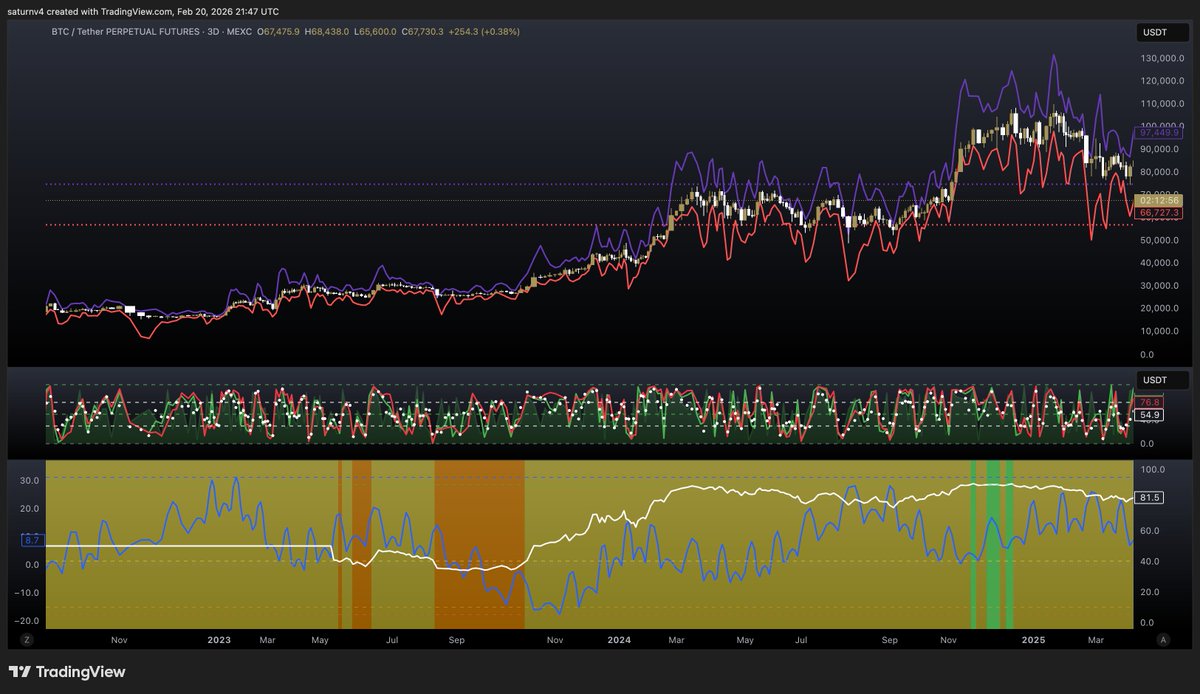Click the 110,000.0 price axis label
This screenshot has width=1200, height=694.
(1161, 104)
